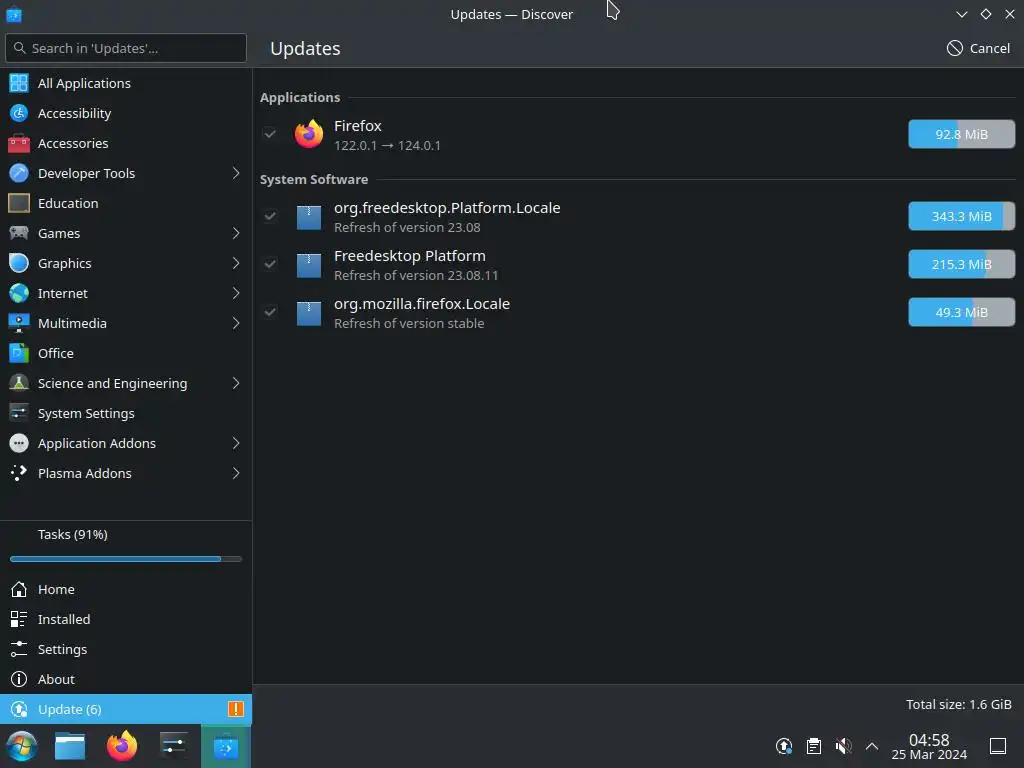Select the Update (6) page
Screen dimensions: 1024x768
(126, 709)
